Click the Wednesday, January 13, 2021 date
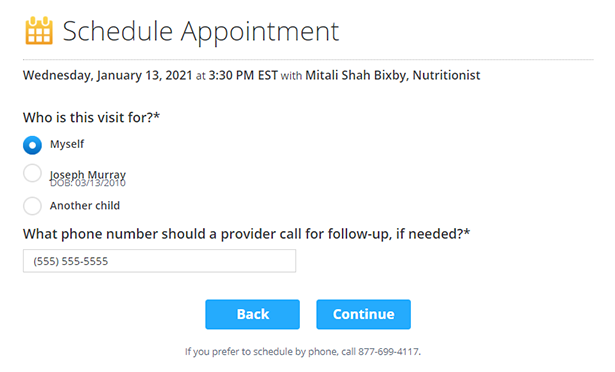 (x=107, y=75)
